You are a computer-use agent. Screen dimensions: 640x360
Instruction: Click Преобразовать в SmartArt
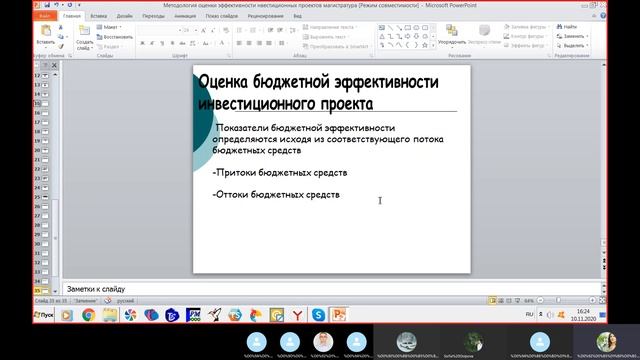point(336,47)
